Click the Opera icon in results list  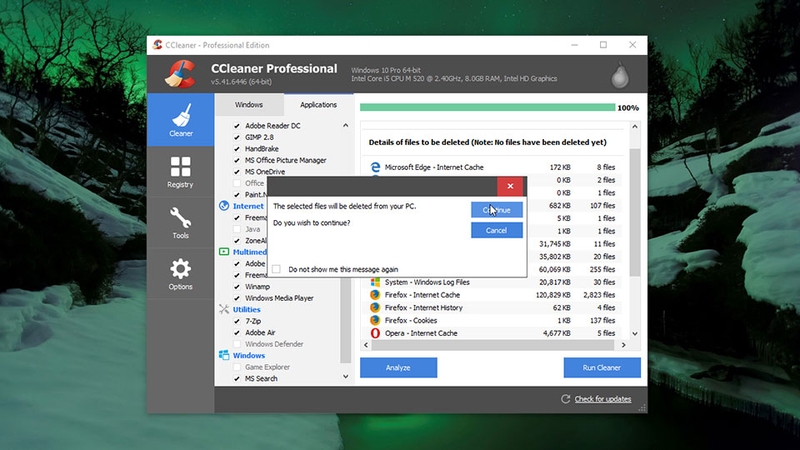(x=375, y=333)
